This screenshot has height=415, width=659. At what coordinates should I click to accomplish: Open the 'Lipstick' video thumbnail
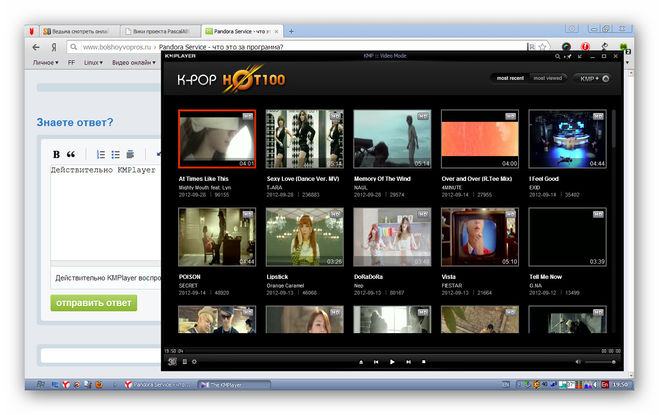tap(305, 237)
